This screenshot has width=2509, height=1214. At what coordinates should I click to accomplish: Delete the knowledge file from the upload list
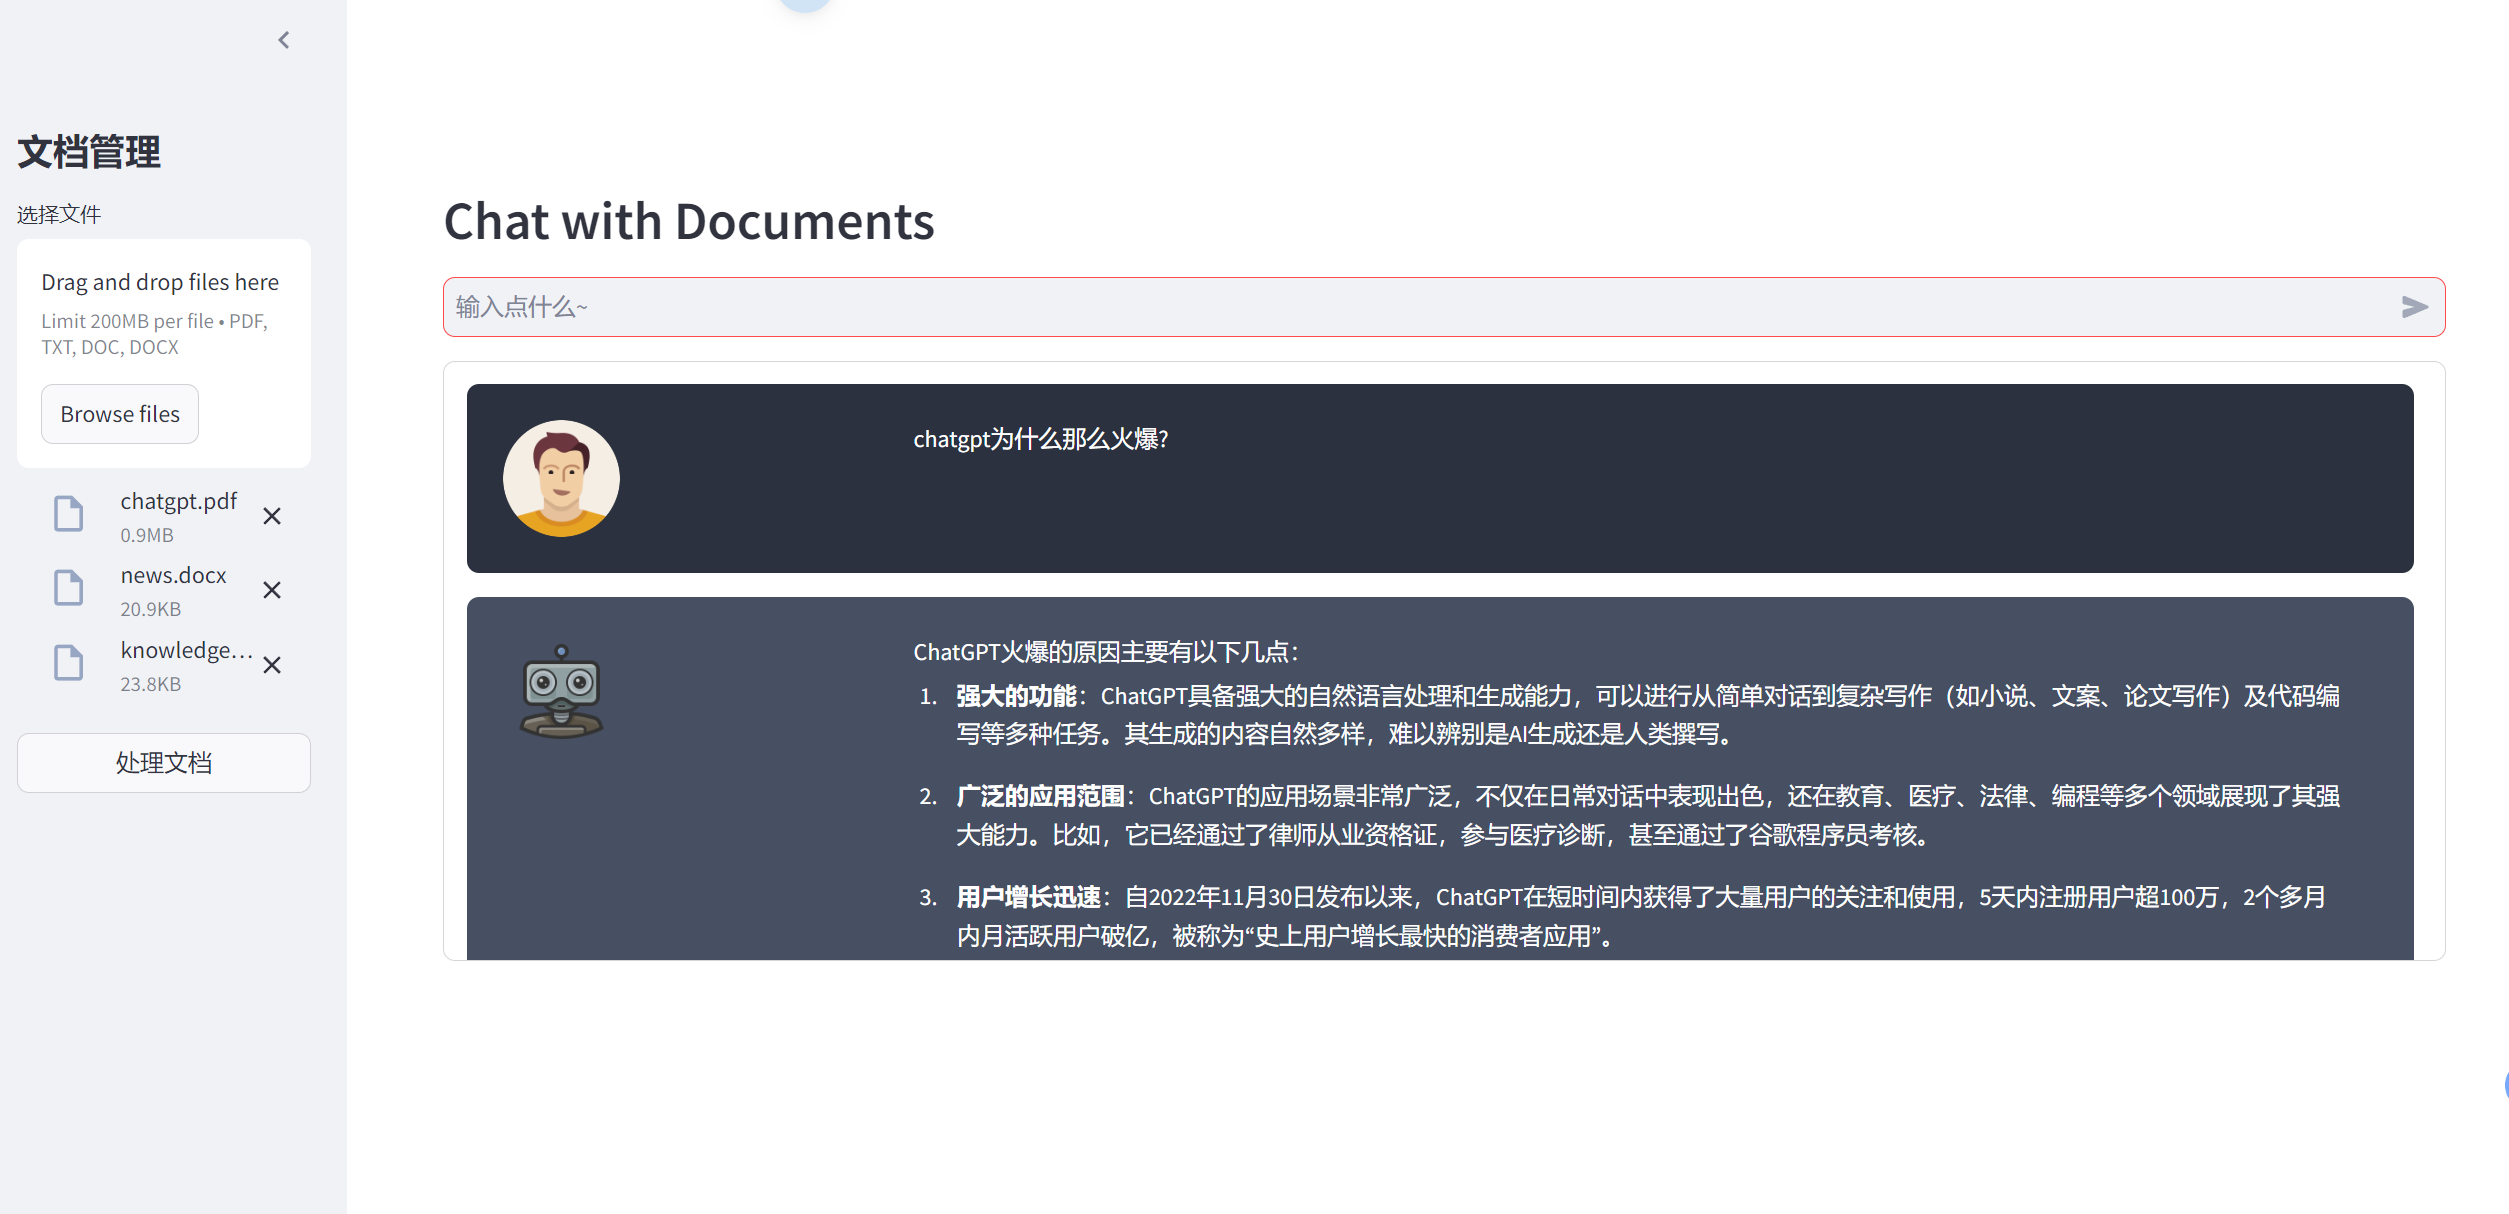coord(272,665)
